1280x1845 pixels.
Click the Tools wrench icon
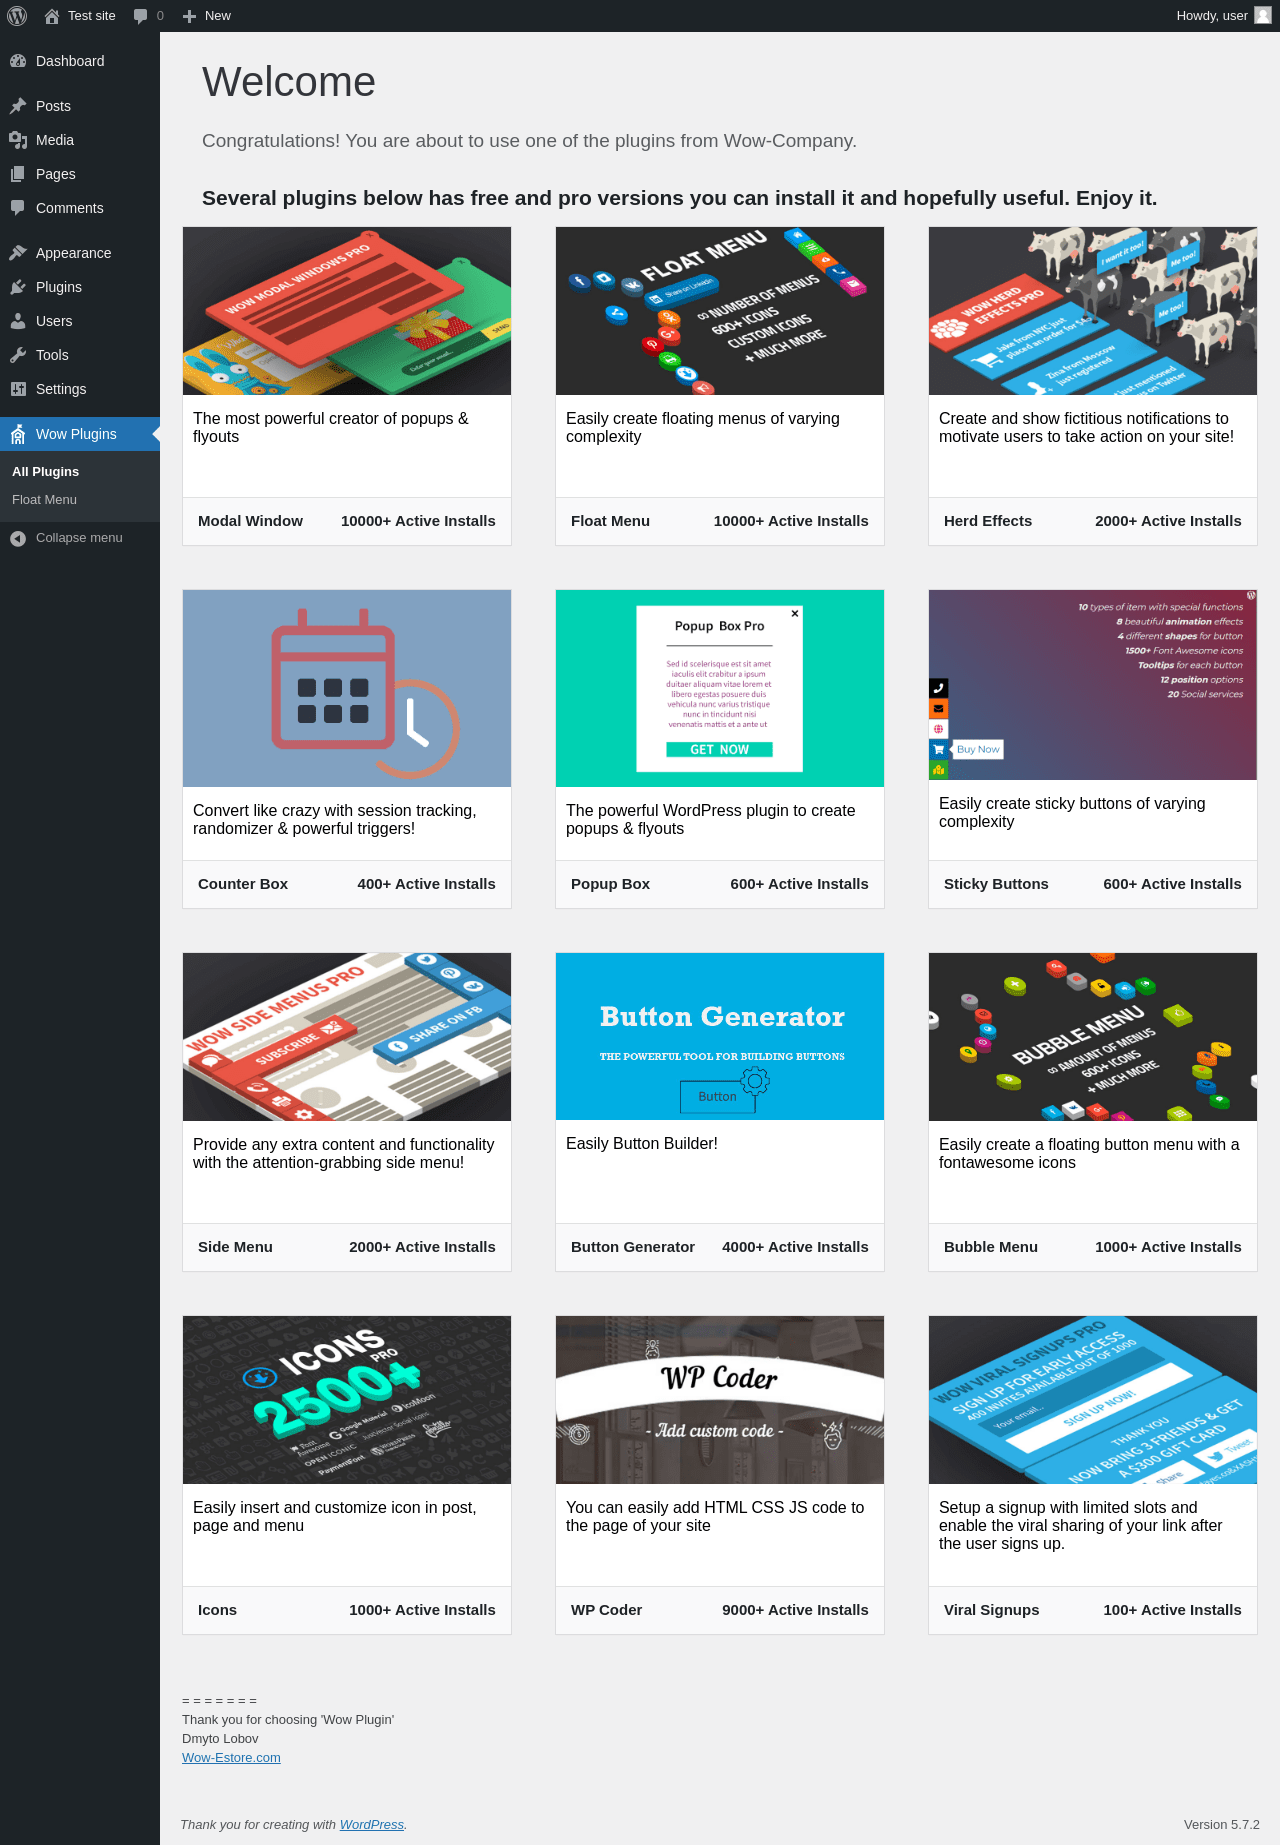pyautogui.click(x=18, y=355)
